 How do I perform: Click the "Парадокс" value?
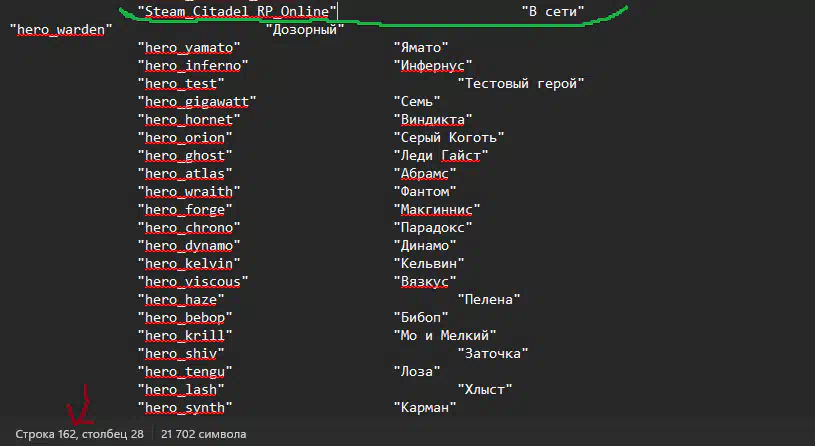tap(433, 228)
